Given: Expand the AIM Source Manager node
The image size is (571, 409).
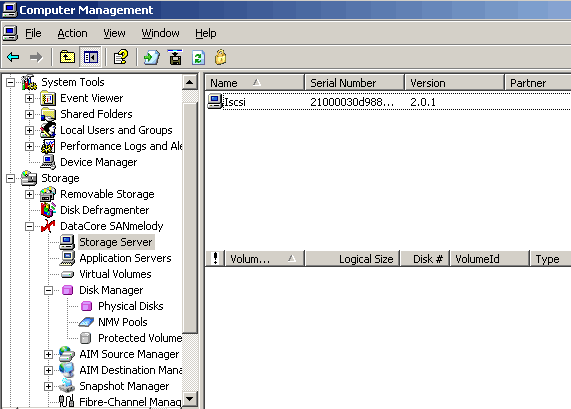Looking at the screenshot, I should [x=48, y=354].
